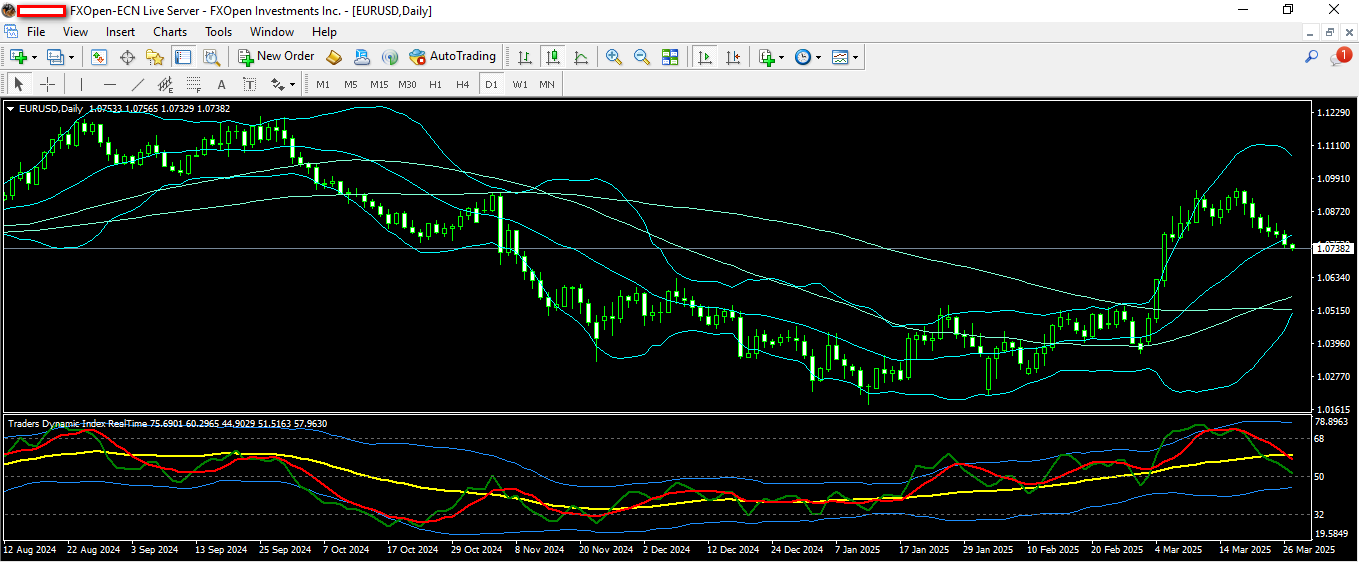This screenshot has width=1359, height=562.
Task: Select the H1 timeframe
Action: pos(435,84)
